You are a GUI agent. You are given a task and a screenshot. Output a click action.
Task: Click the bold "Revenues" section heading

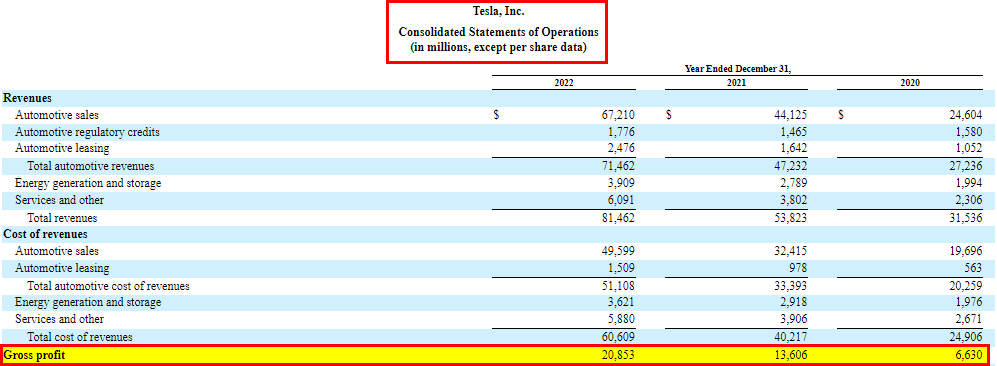click(x=27, y=98)
